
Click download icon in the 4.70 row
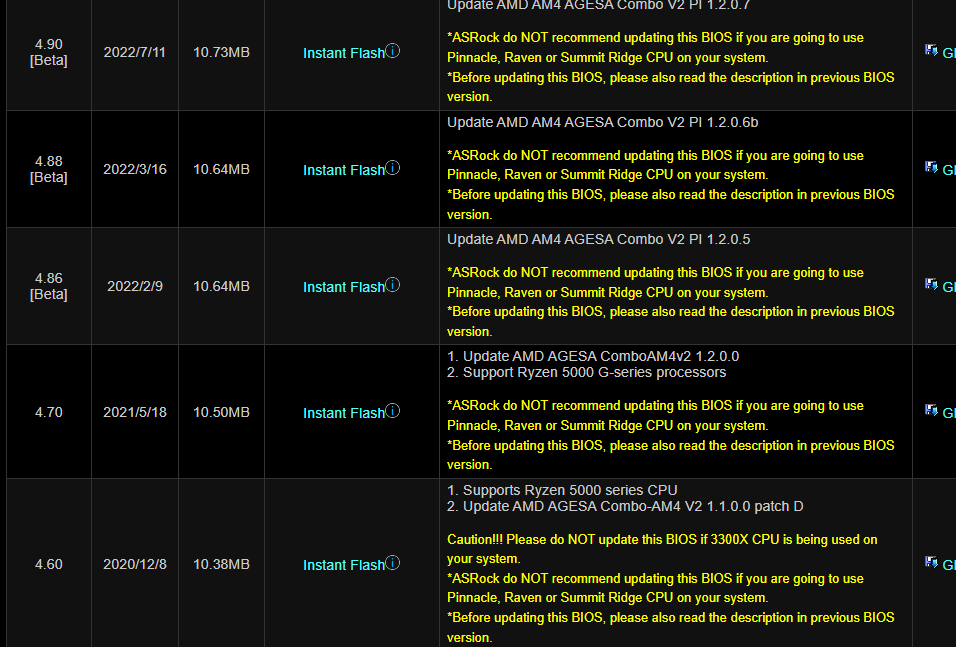click(x=931, y=410)
